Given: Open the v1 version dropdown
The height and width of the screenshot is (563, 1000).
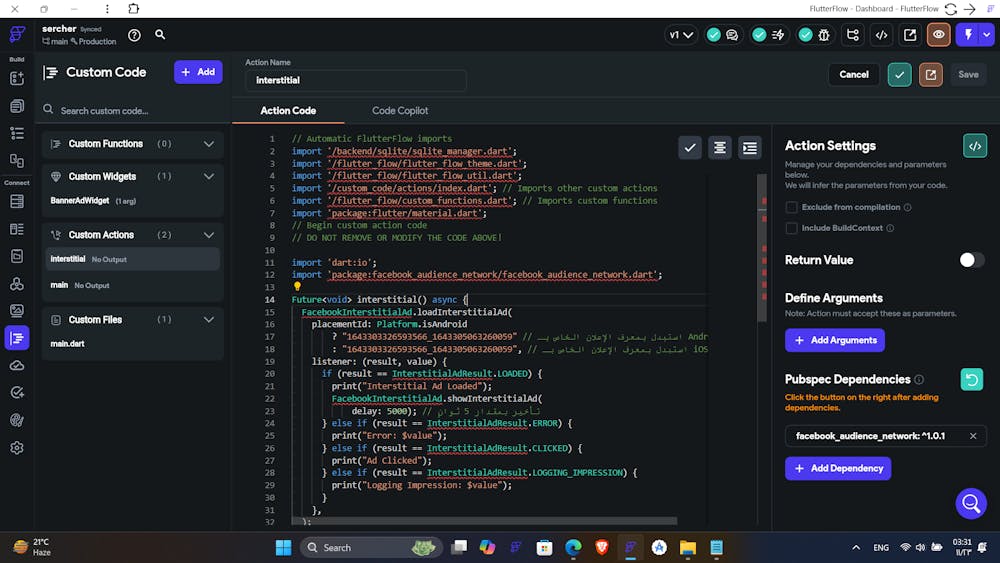Looking at the screenshot, I should pos(681,35).
